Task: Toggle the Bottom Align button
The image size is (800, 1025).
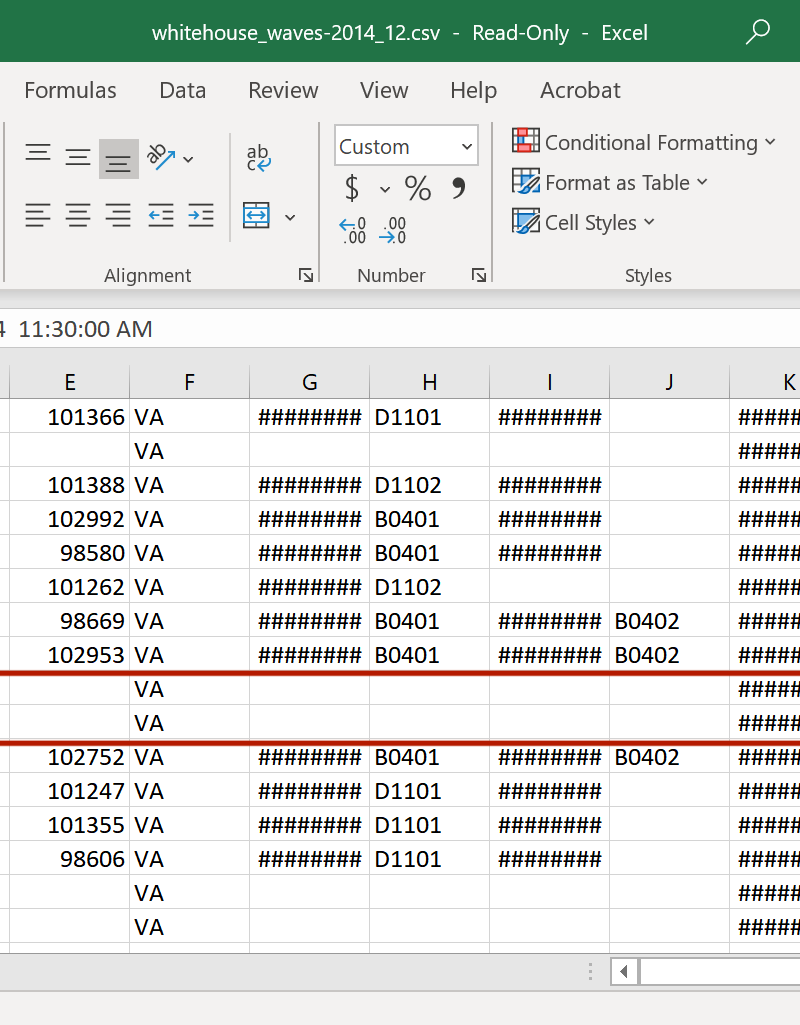Action: [118, 159]
